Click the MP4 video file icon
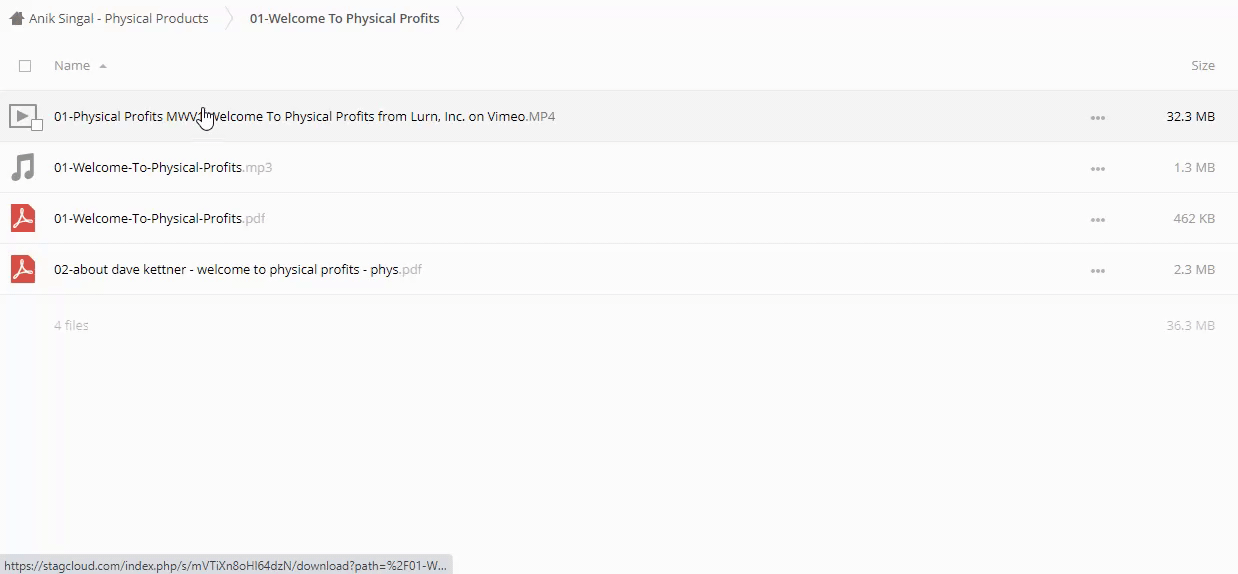Image resolution: width=1238 pixels, height=574 pixels. pyautogui.click(x=24, y=116)
